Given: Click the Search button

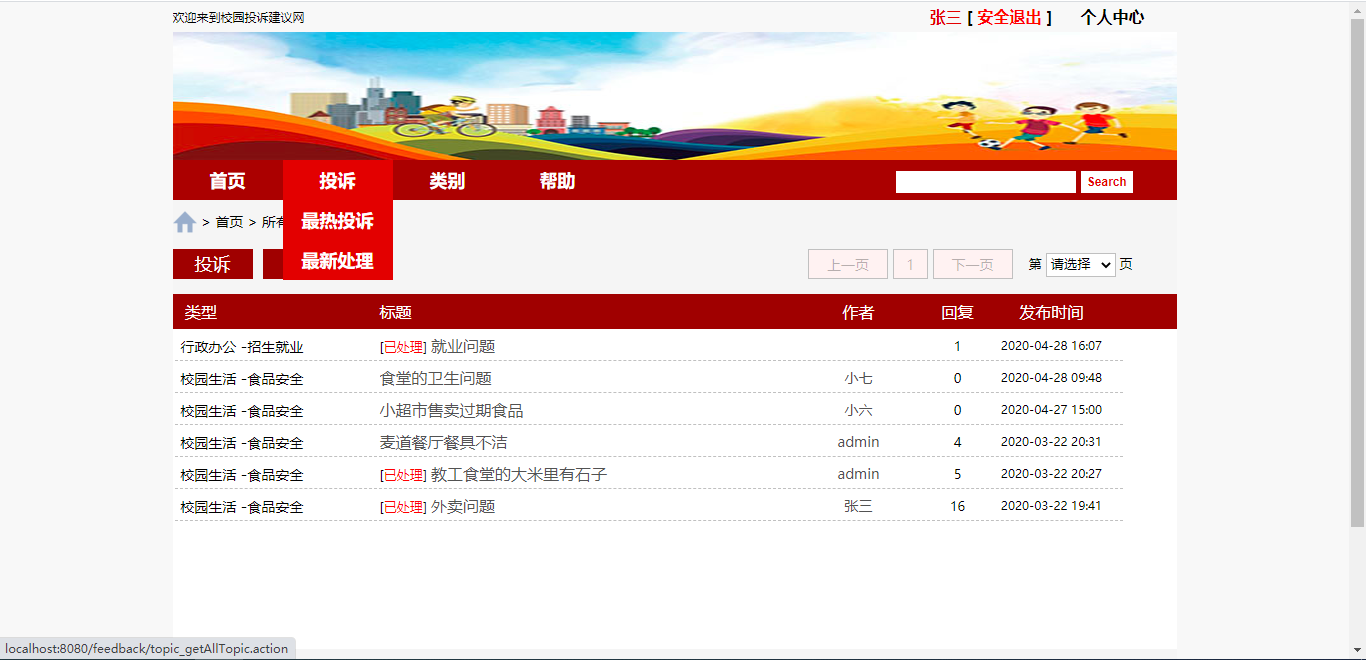Looking at the screenshot, I should pos(1107,182).
